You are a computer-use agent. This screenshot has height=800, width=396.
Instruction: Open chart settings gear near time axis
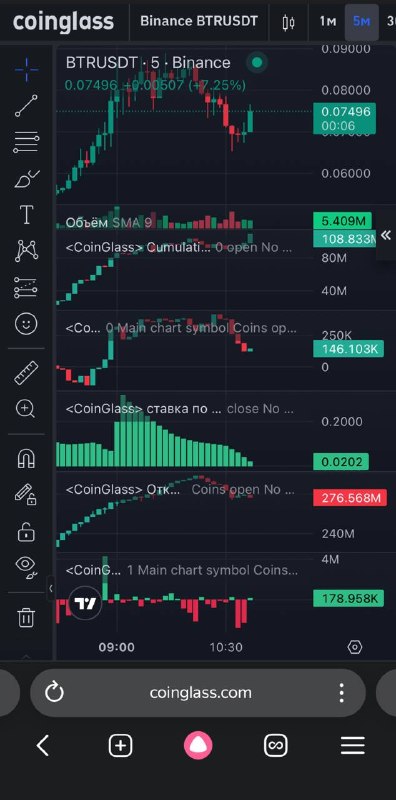355,647
